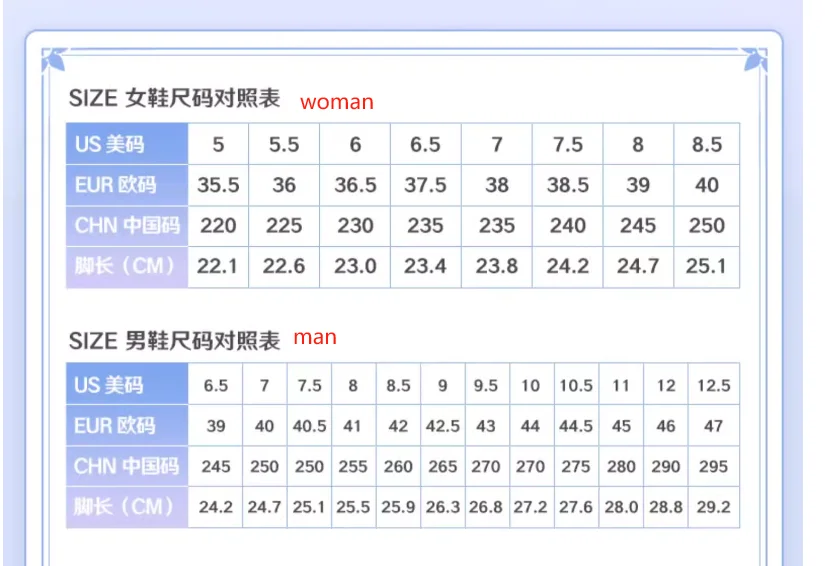825x566 pixels.
Task: Select the foot length cell '28.8'
Action: [666, 507]
